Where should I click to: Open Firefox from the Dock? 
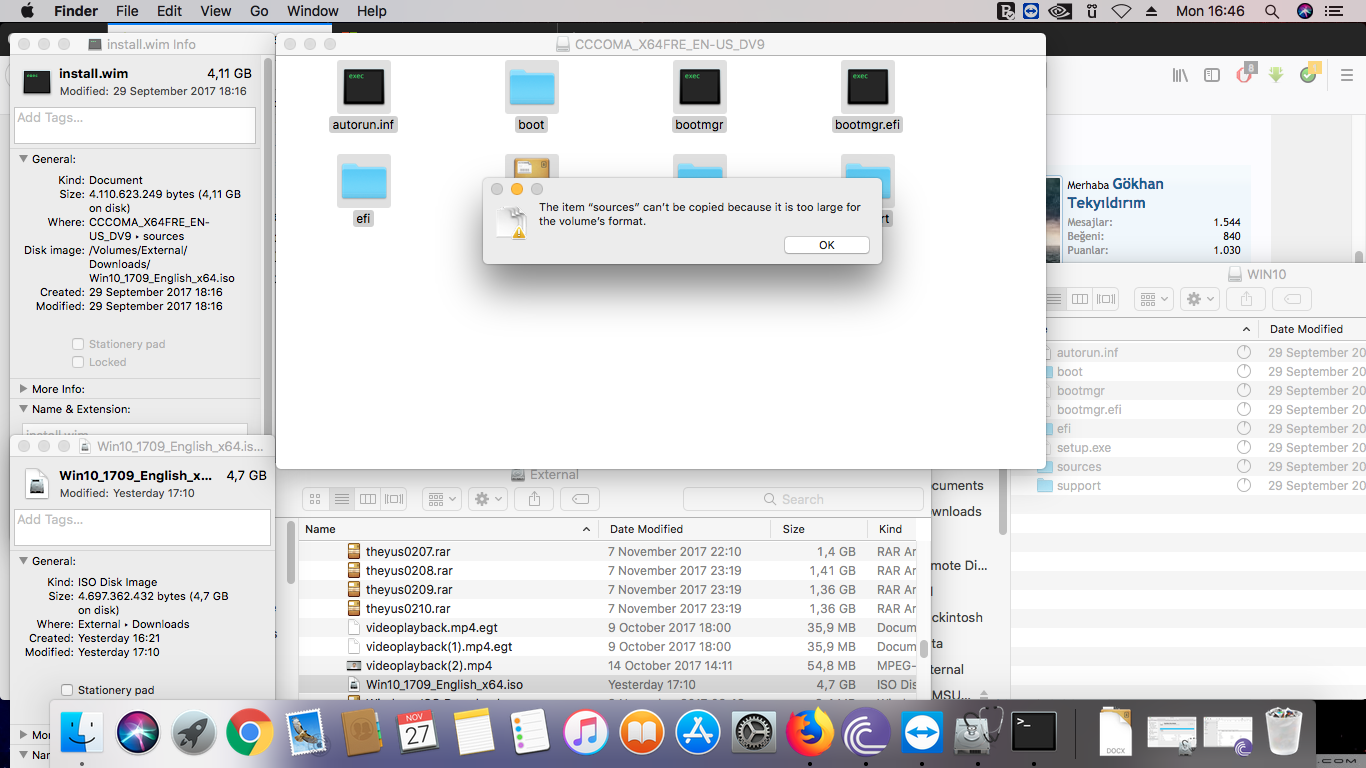(809, 735)
